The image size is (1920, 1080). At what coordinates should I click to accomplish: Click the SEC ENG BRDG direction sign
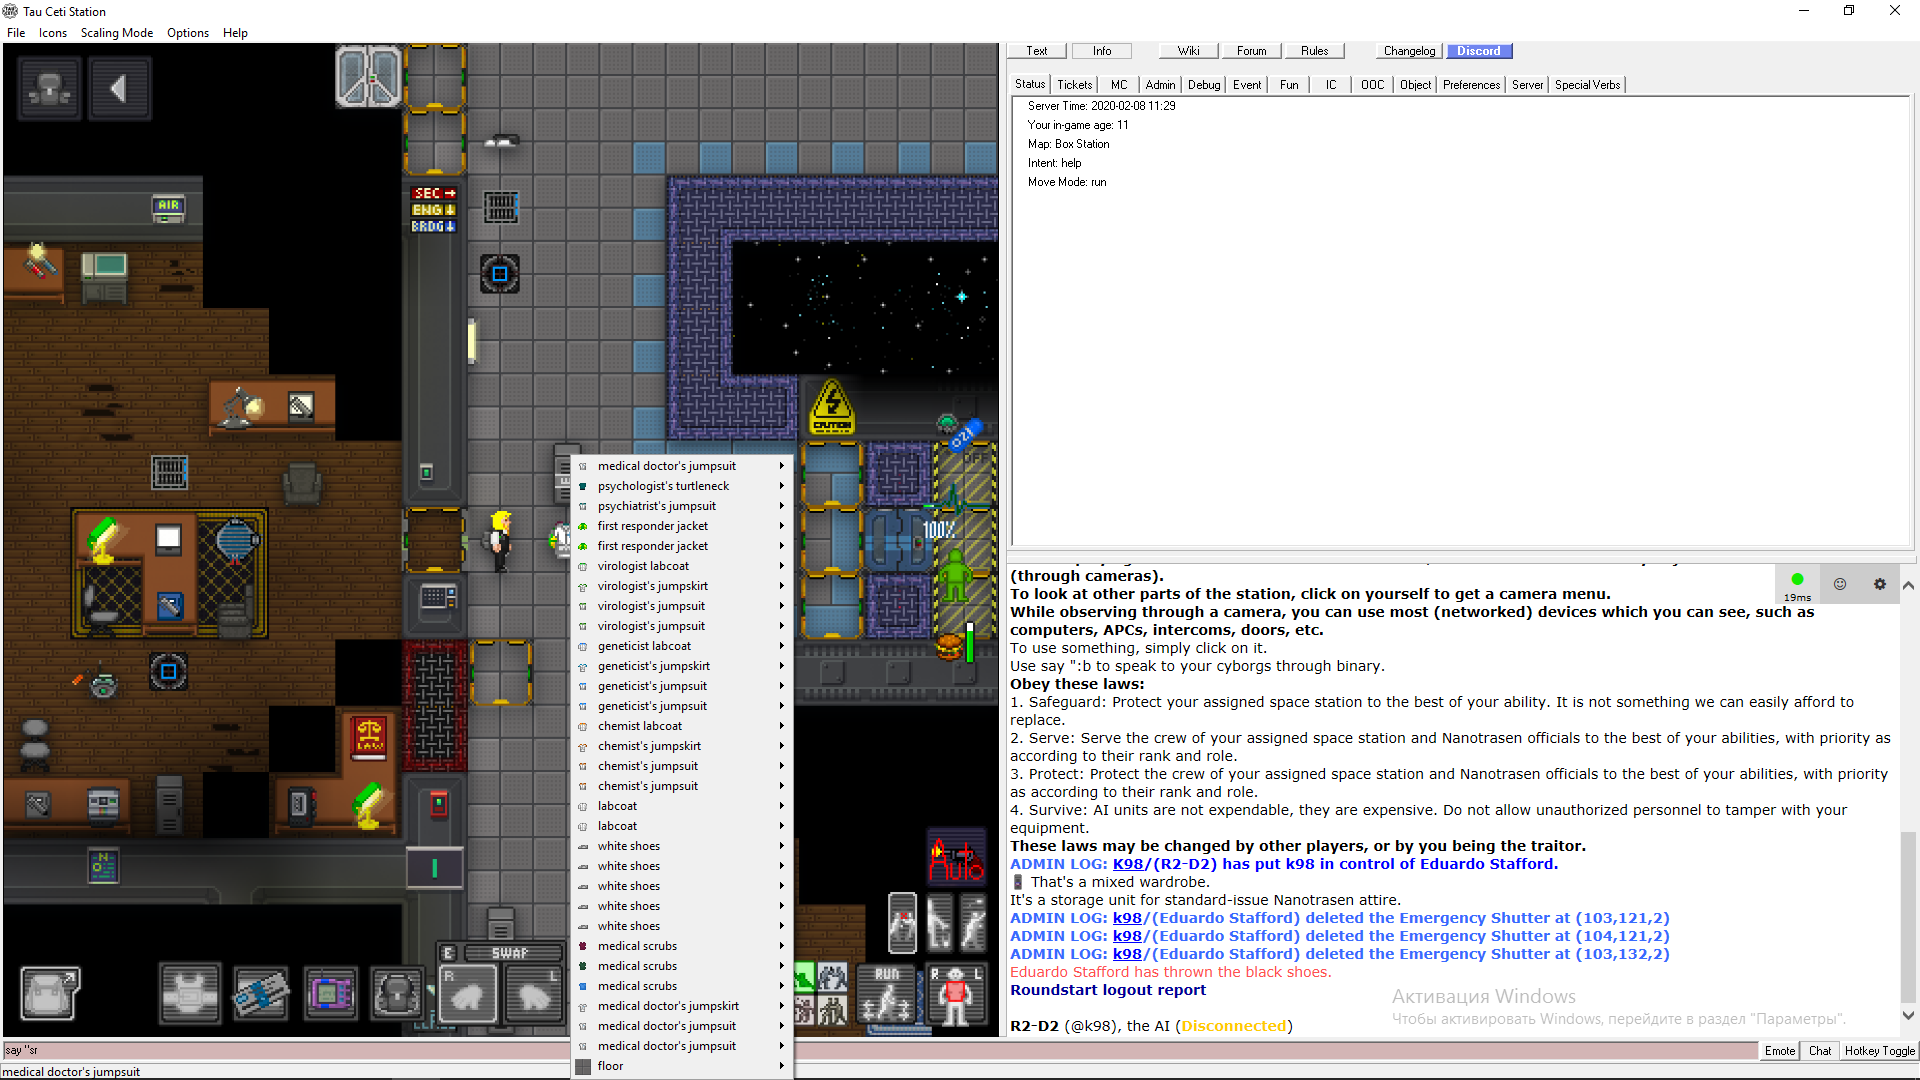pyautogui.click(x=434, y=210)
